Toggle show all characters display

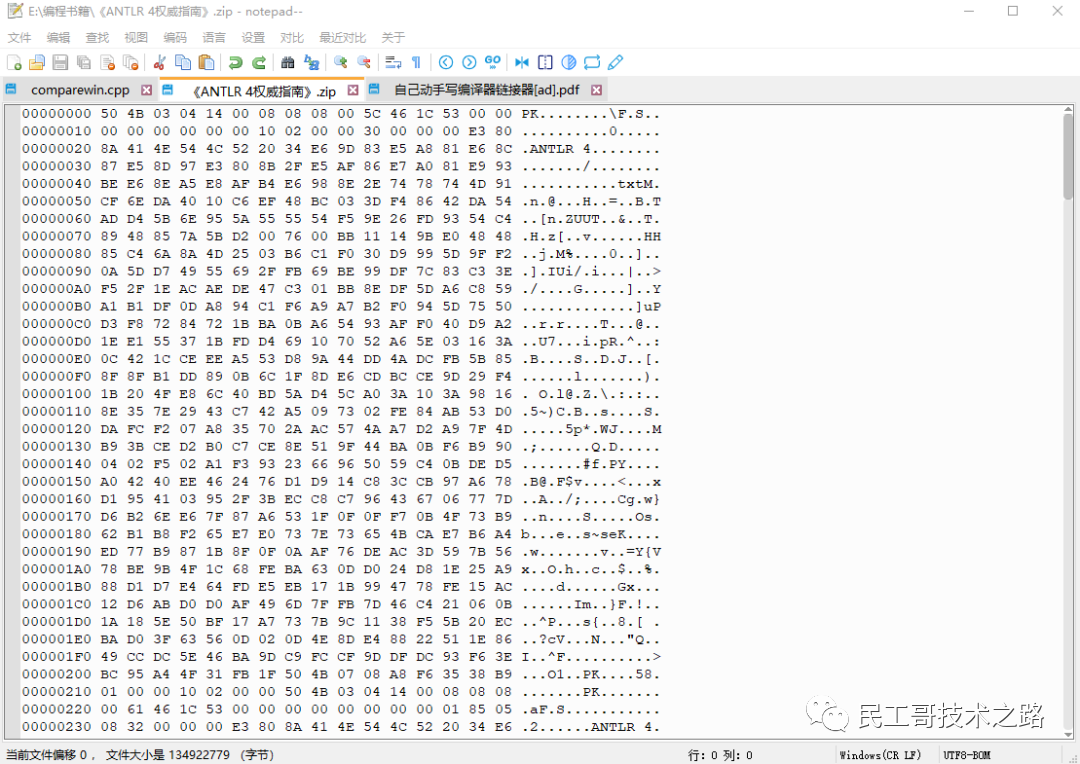coord(416,62)
